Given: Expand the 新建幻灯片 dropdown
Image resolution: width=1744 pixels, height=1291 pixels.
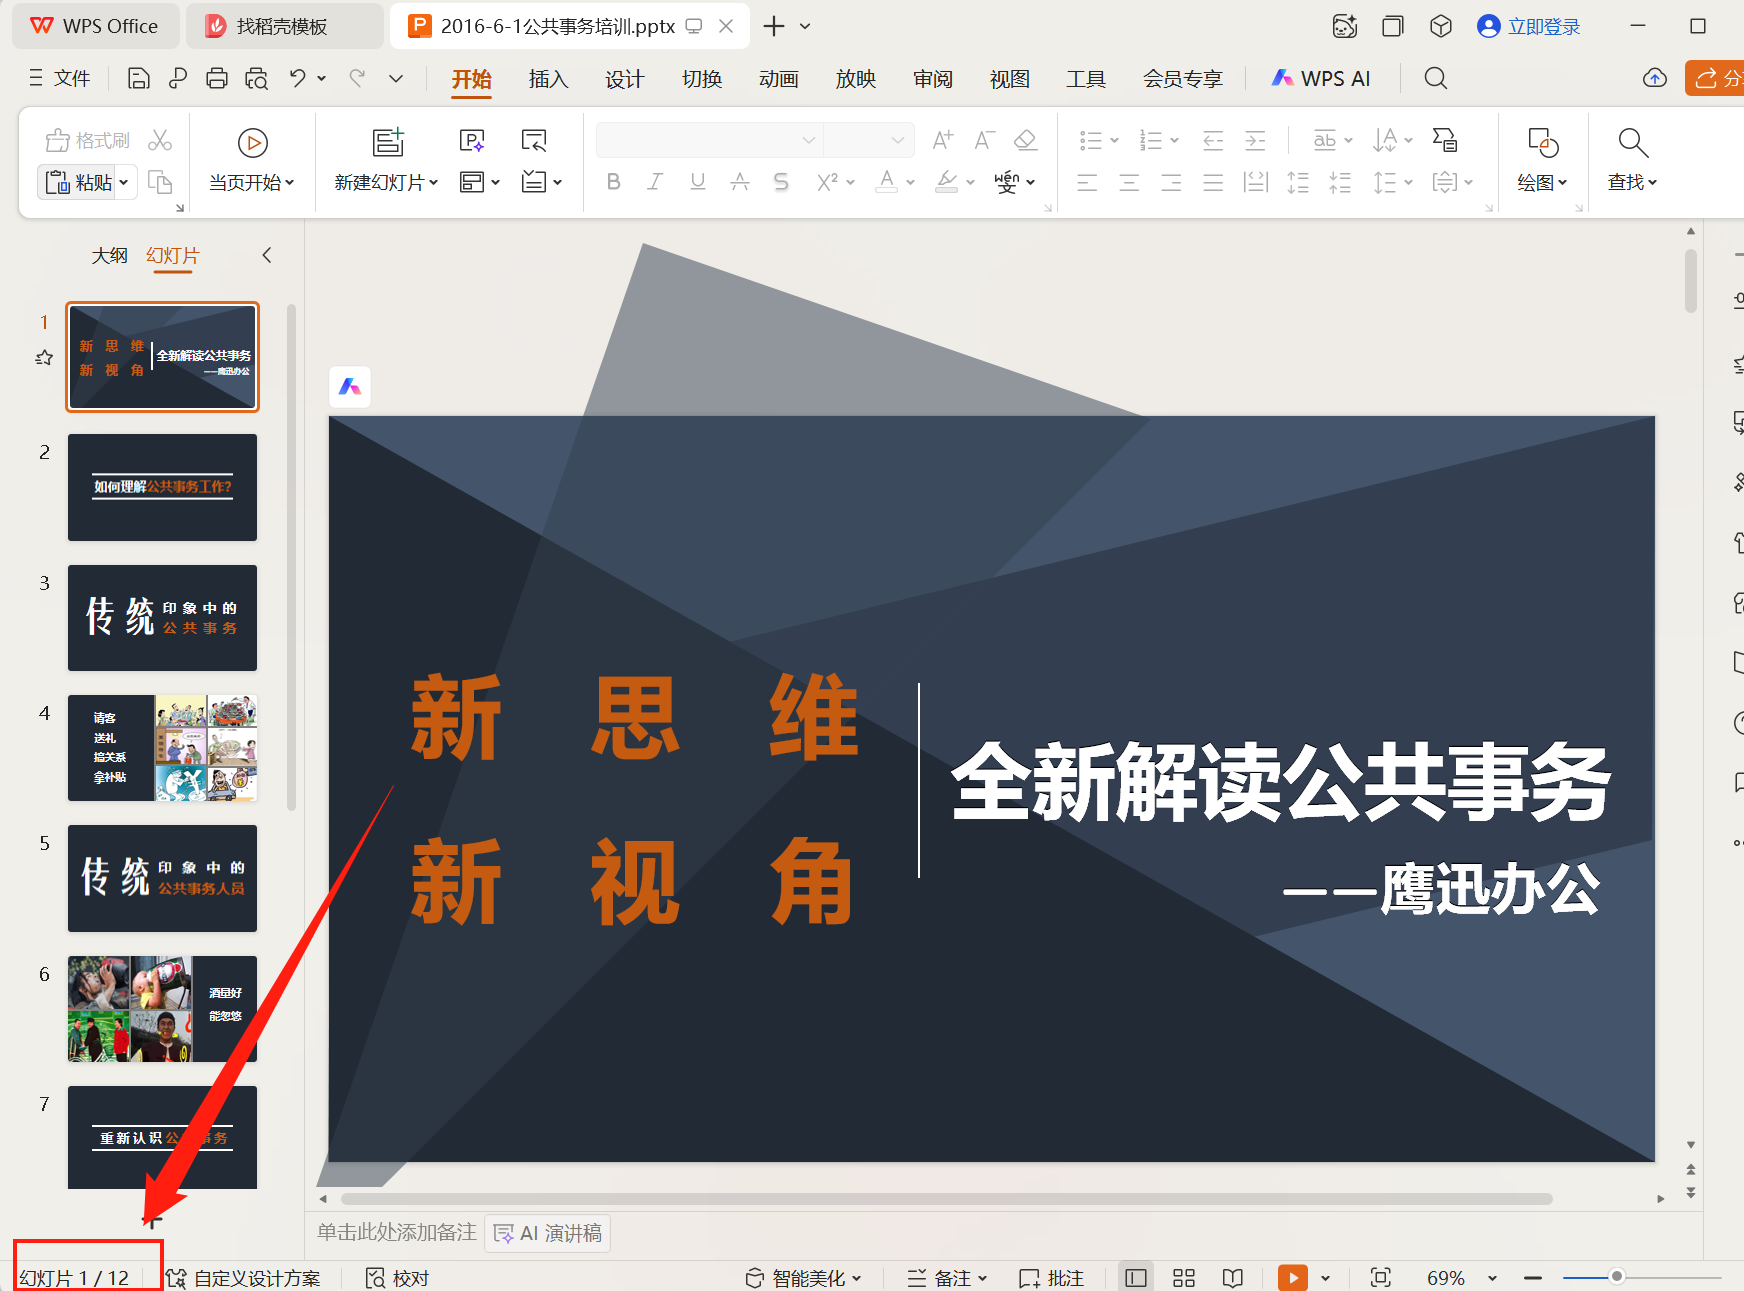Looking at the screenshot, I should tap(432, 183).
